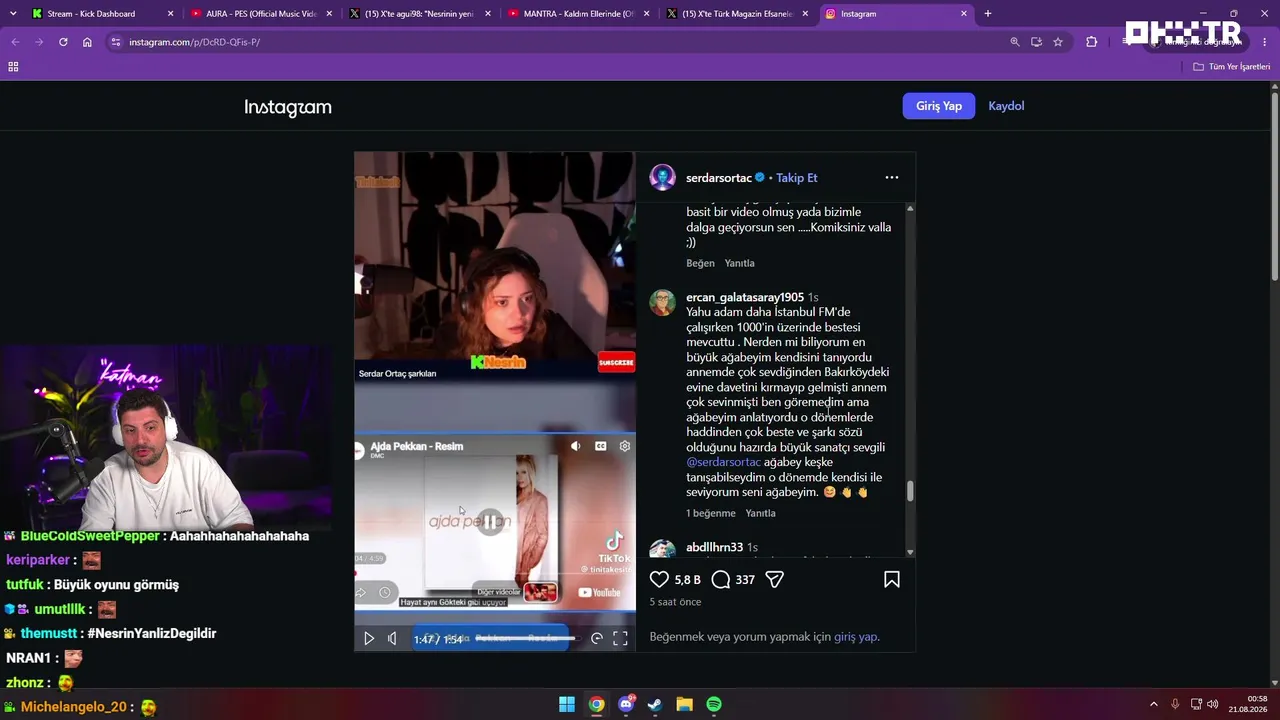Open Steam from the taskbar
The height and width of the screenshot is (720, 1280).
tap(655, 704)
